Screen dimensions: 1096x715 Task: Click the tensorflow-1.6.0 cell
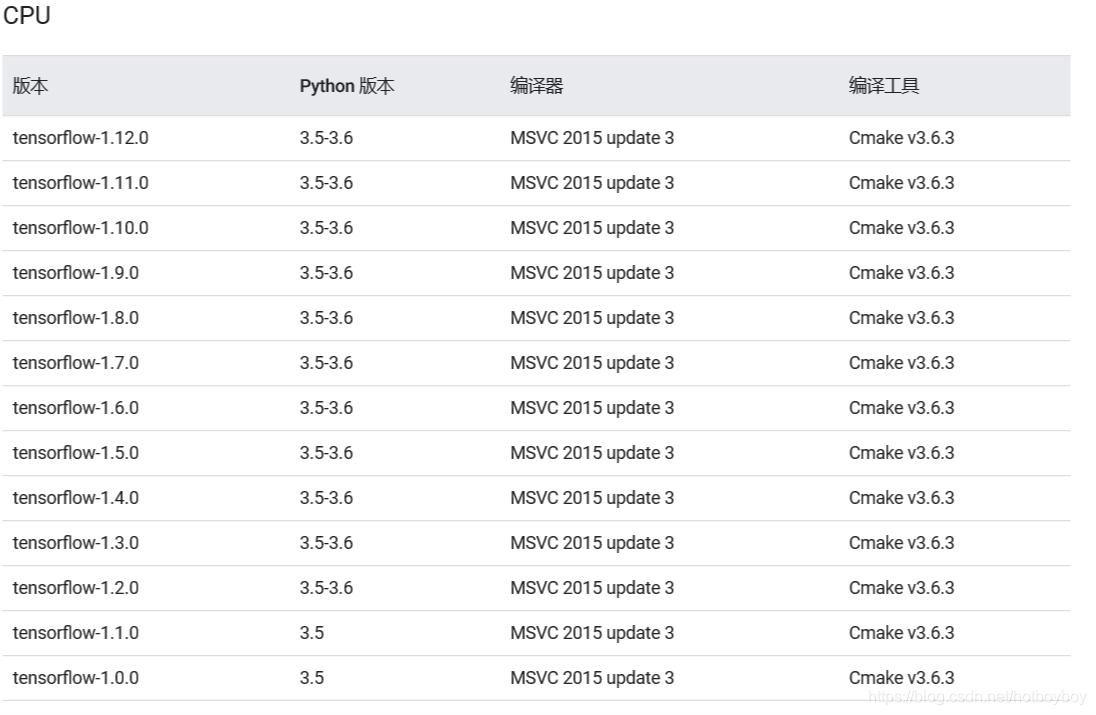[75, 407]
